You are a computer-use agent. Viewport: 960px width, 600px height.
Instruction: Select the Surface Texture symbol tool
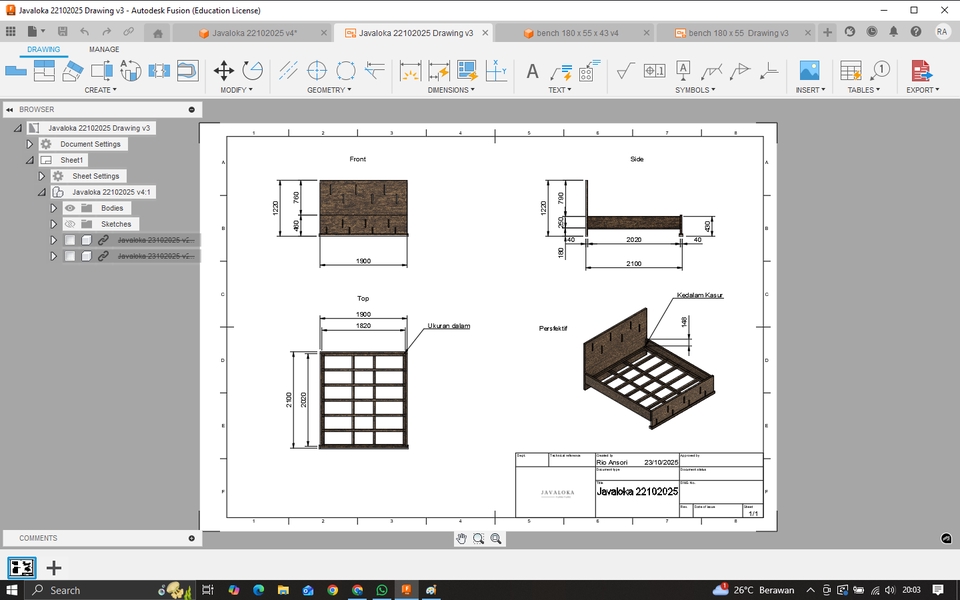click(625, 71)
